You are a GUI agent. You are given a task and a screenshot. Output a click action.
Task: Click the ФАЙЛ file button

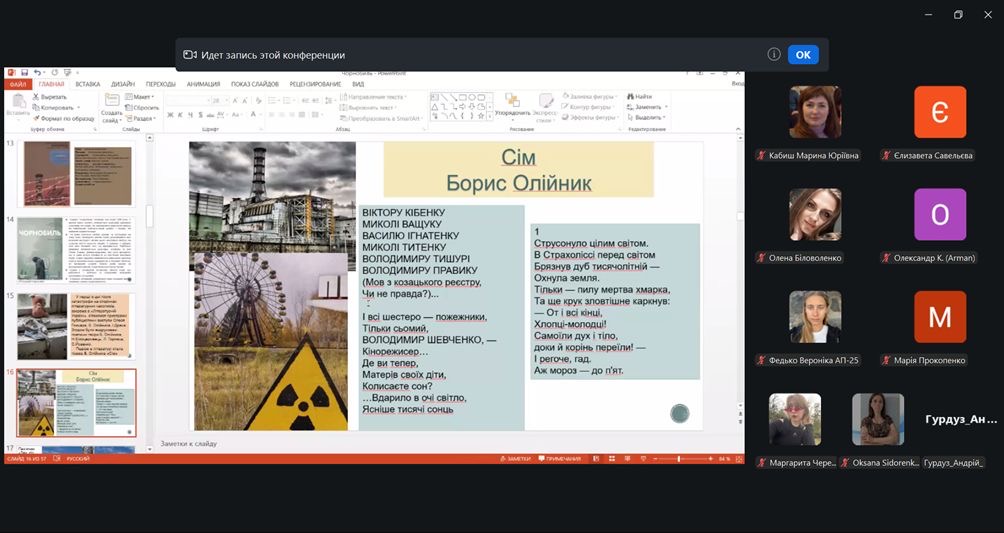[18, 84]
